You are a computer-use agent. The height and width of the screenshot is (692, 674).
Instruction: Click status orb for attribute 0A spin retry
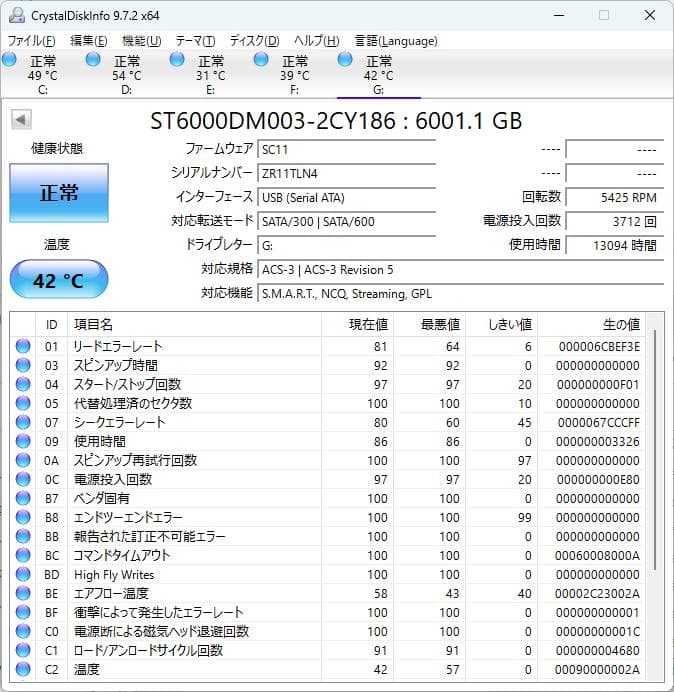pos(23,460)
